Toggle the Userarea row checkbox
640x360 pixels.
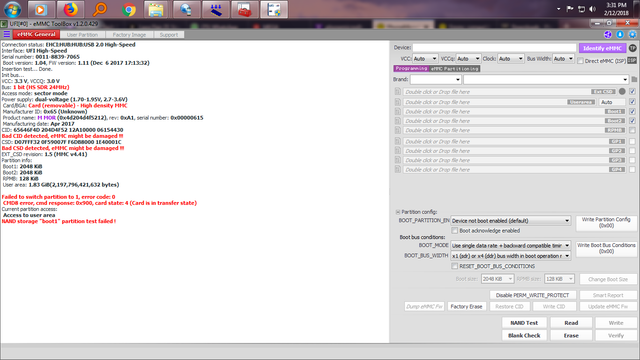[632, 102]
